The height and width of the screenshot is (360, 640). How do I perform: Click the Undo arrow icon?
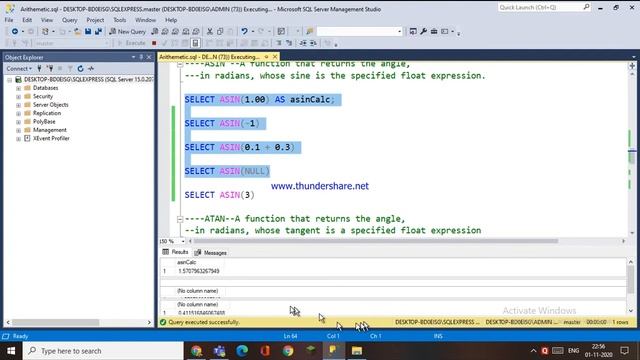click(244, 31)
